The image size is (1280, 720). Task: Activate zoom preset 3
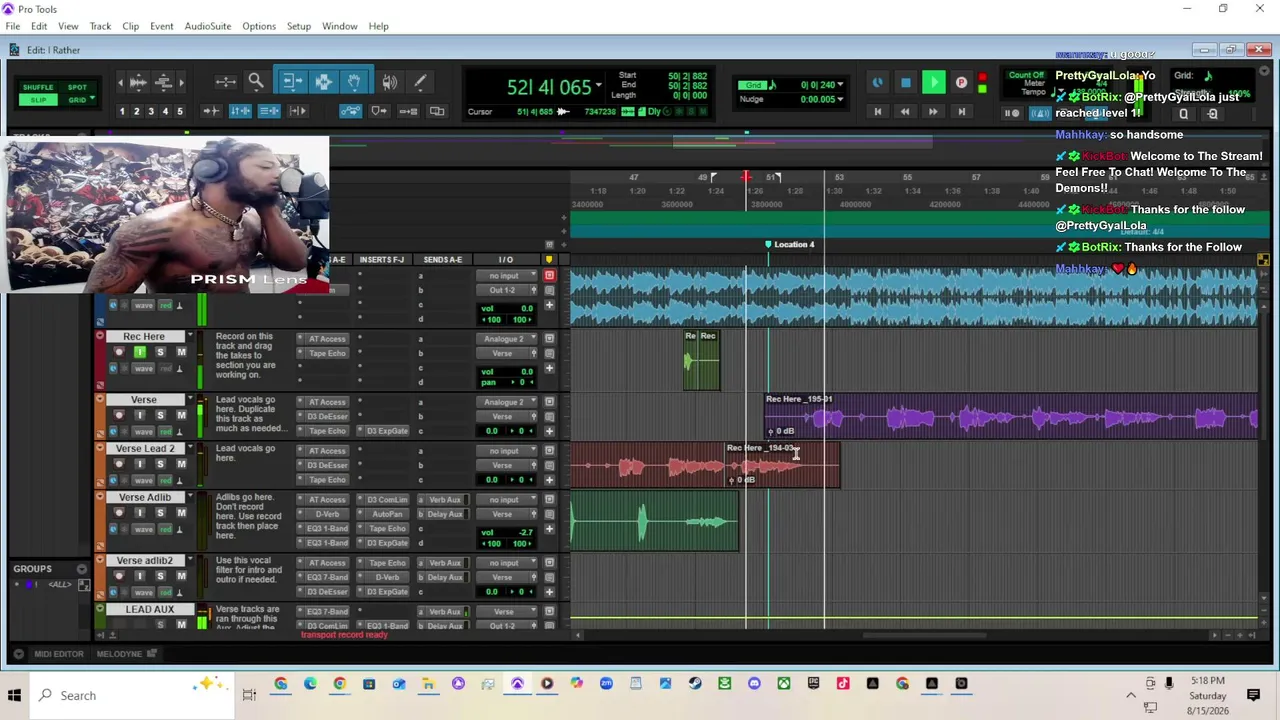151,111
